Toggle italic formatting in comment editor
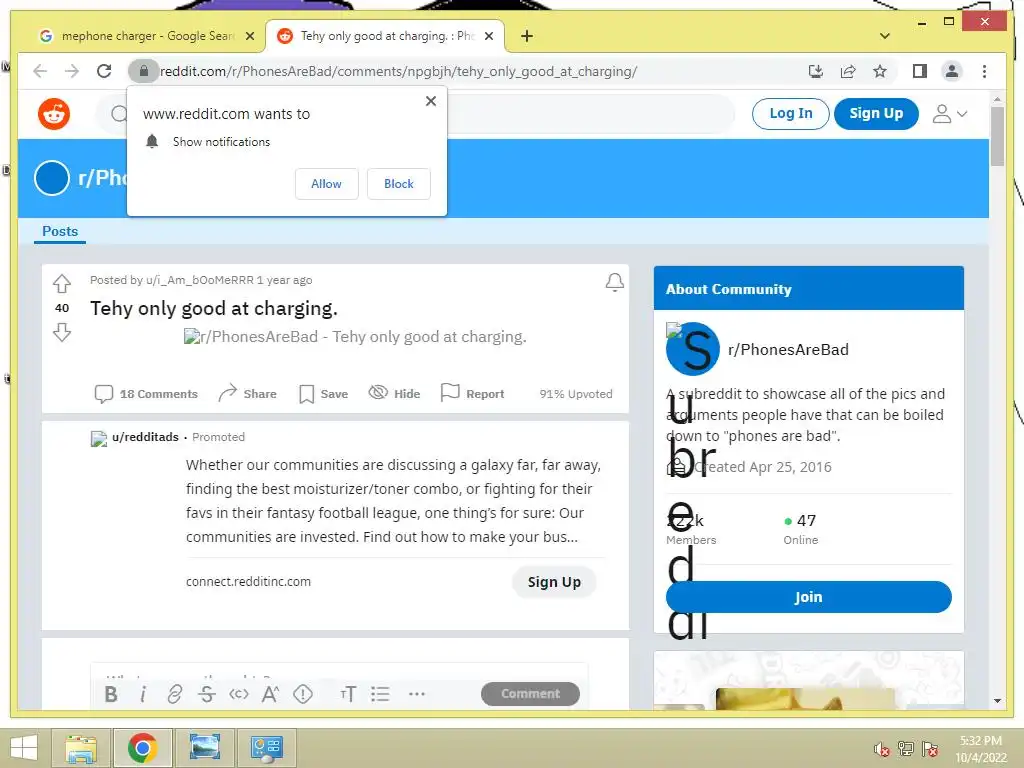The height and width of the screenshot is (768, 1024). coord(143,694)
